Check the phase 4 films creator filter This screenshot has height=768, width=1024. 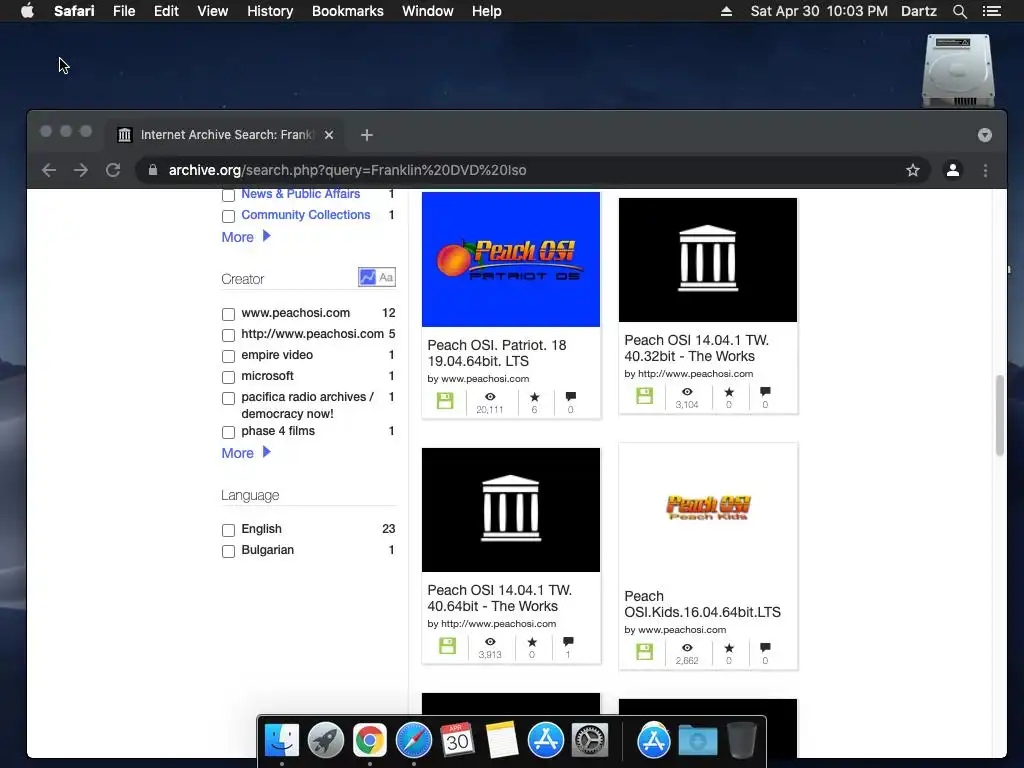228,432
